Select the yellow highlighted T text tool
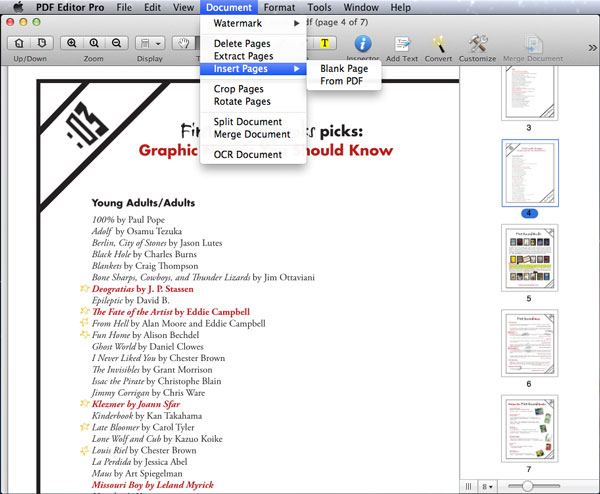Image resolution: width=600 pixels, height=494 pixels. [x=324, y=43]
